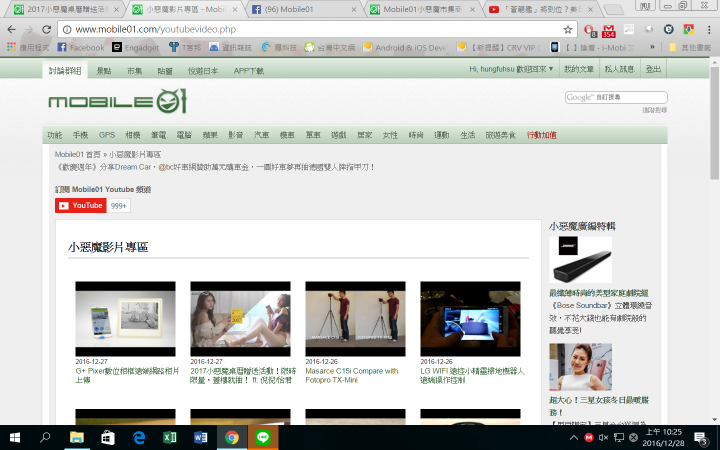Open 私人訊息 in the top bar
Screen dimensions: 720x450
coord(619,69)
